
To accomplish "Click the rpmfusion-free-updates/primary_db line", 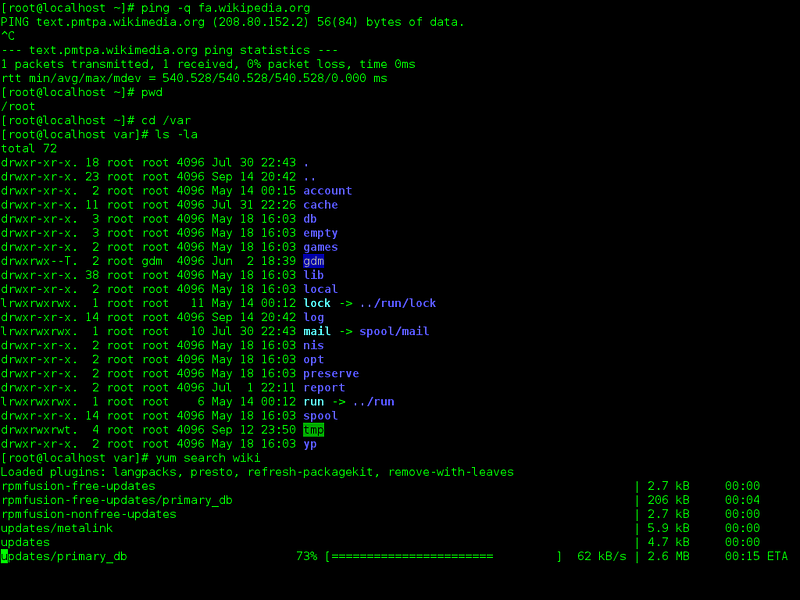I will [x=116, y=501].
